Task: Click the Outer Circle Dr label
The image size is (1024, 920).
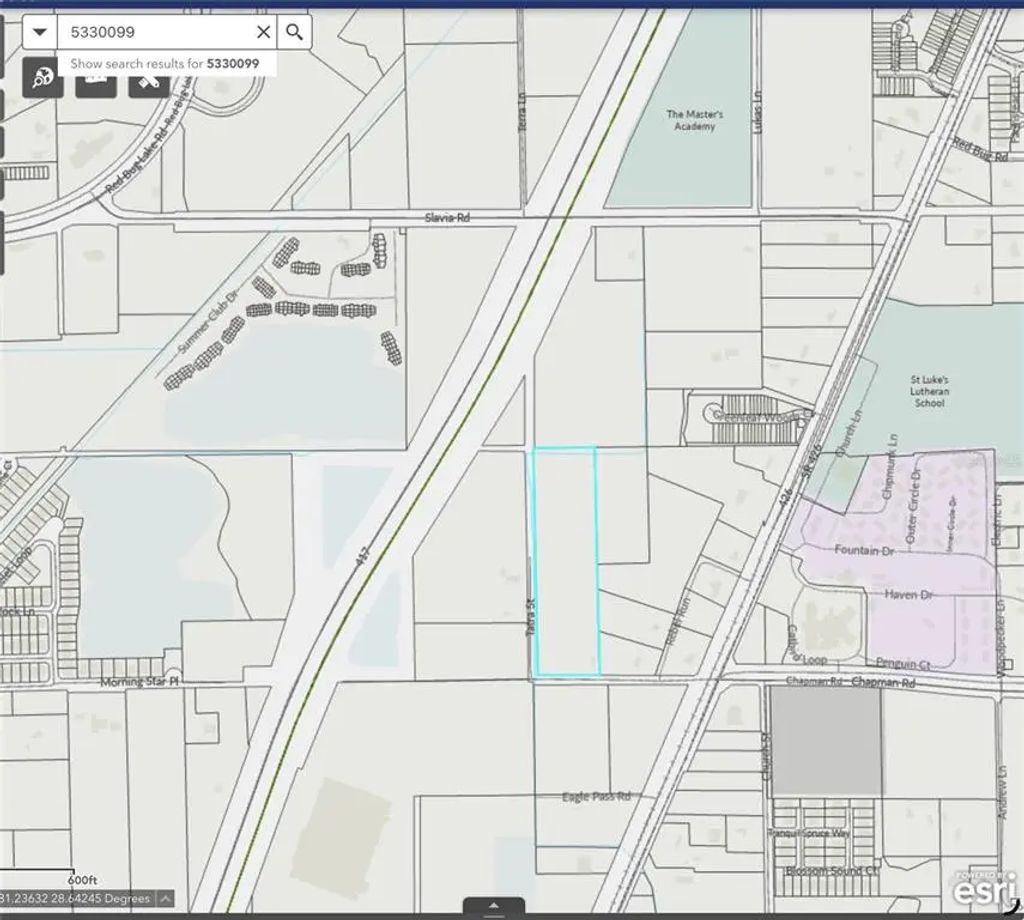Action: (x=912, y=505)
